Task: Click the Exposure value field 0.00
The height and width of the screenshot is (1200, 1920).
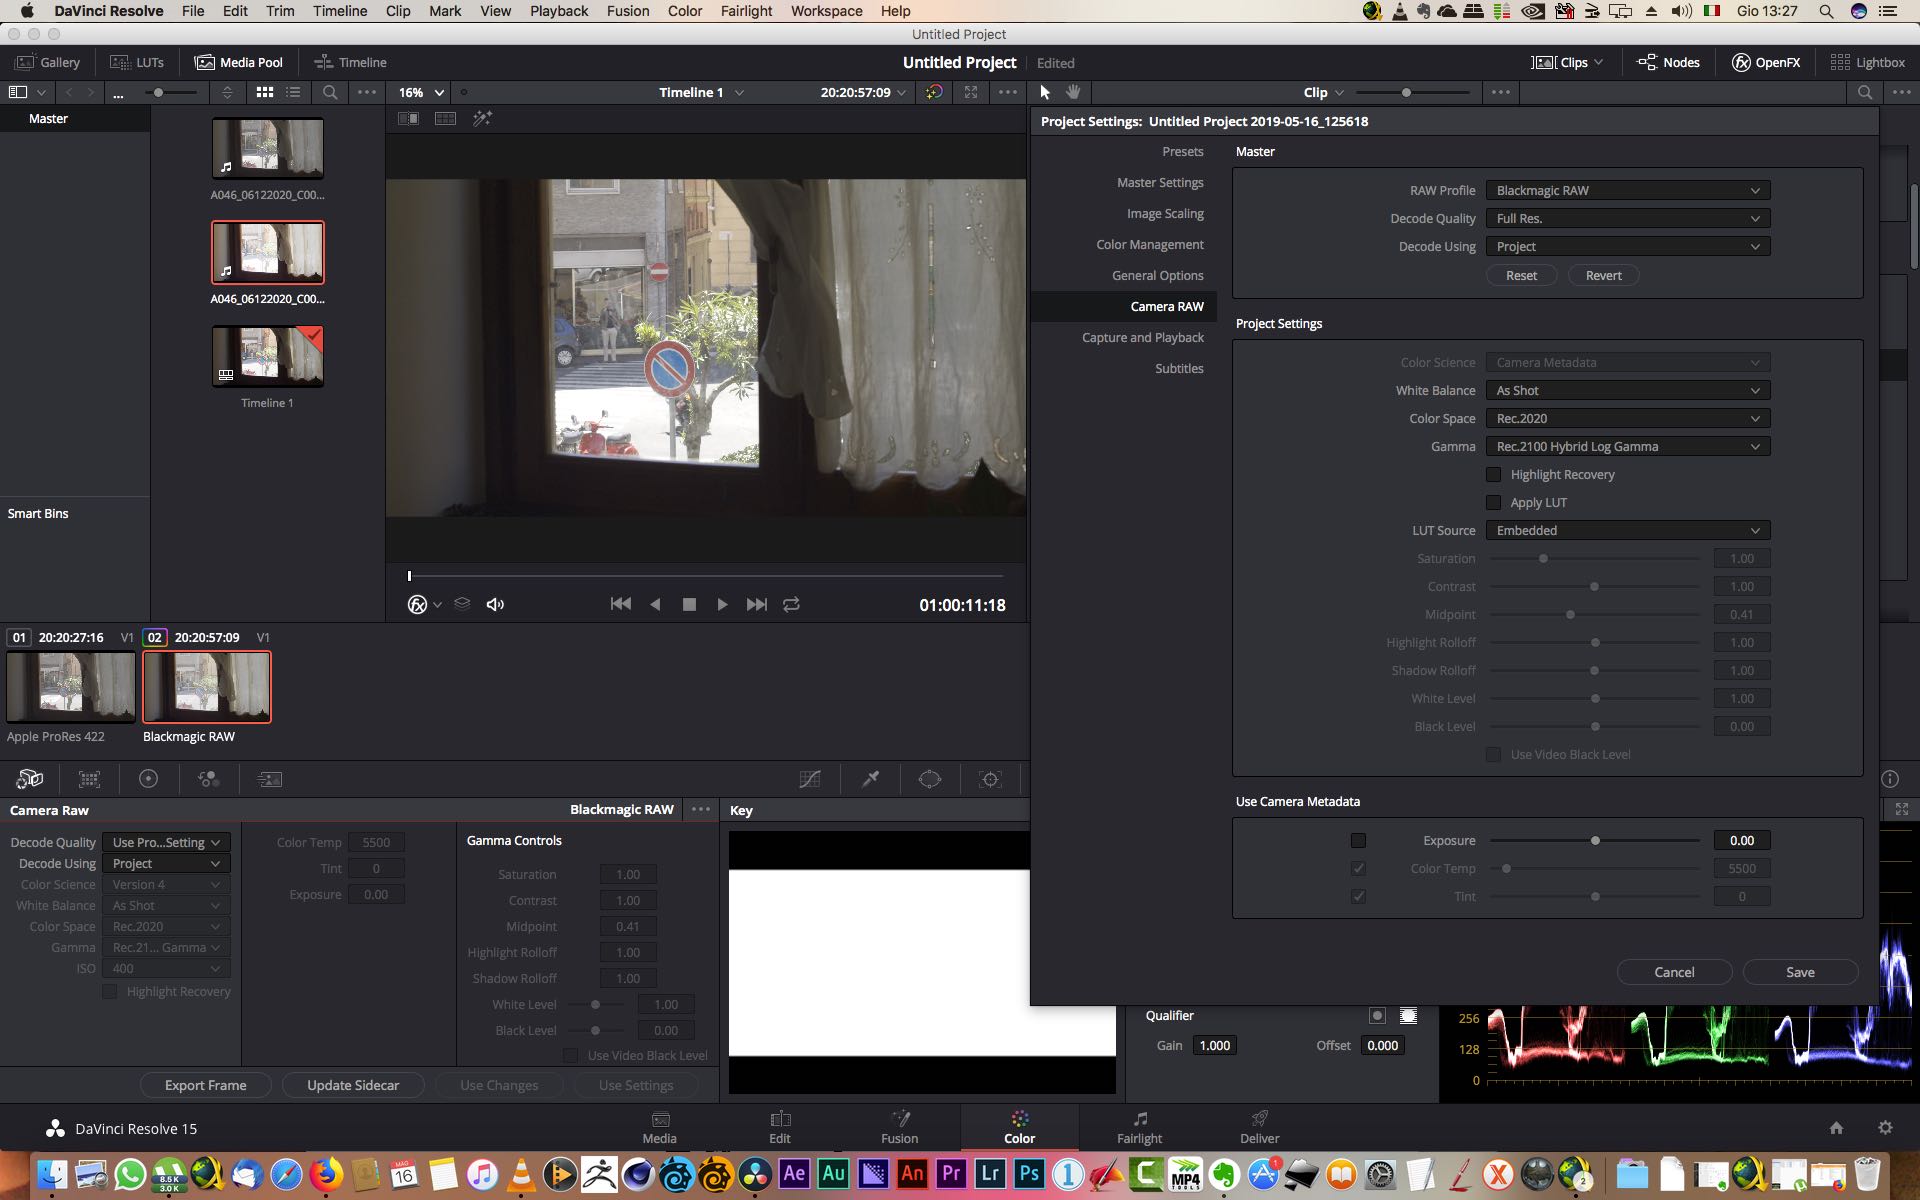Action: tap(1742, 840)
